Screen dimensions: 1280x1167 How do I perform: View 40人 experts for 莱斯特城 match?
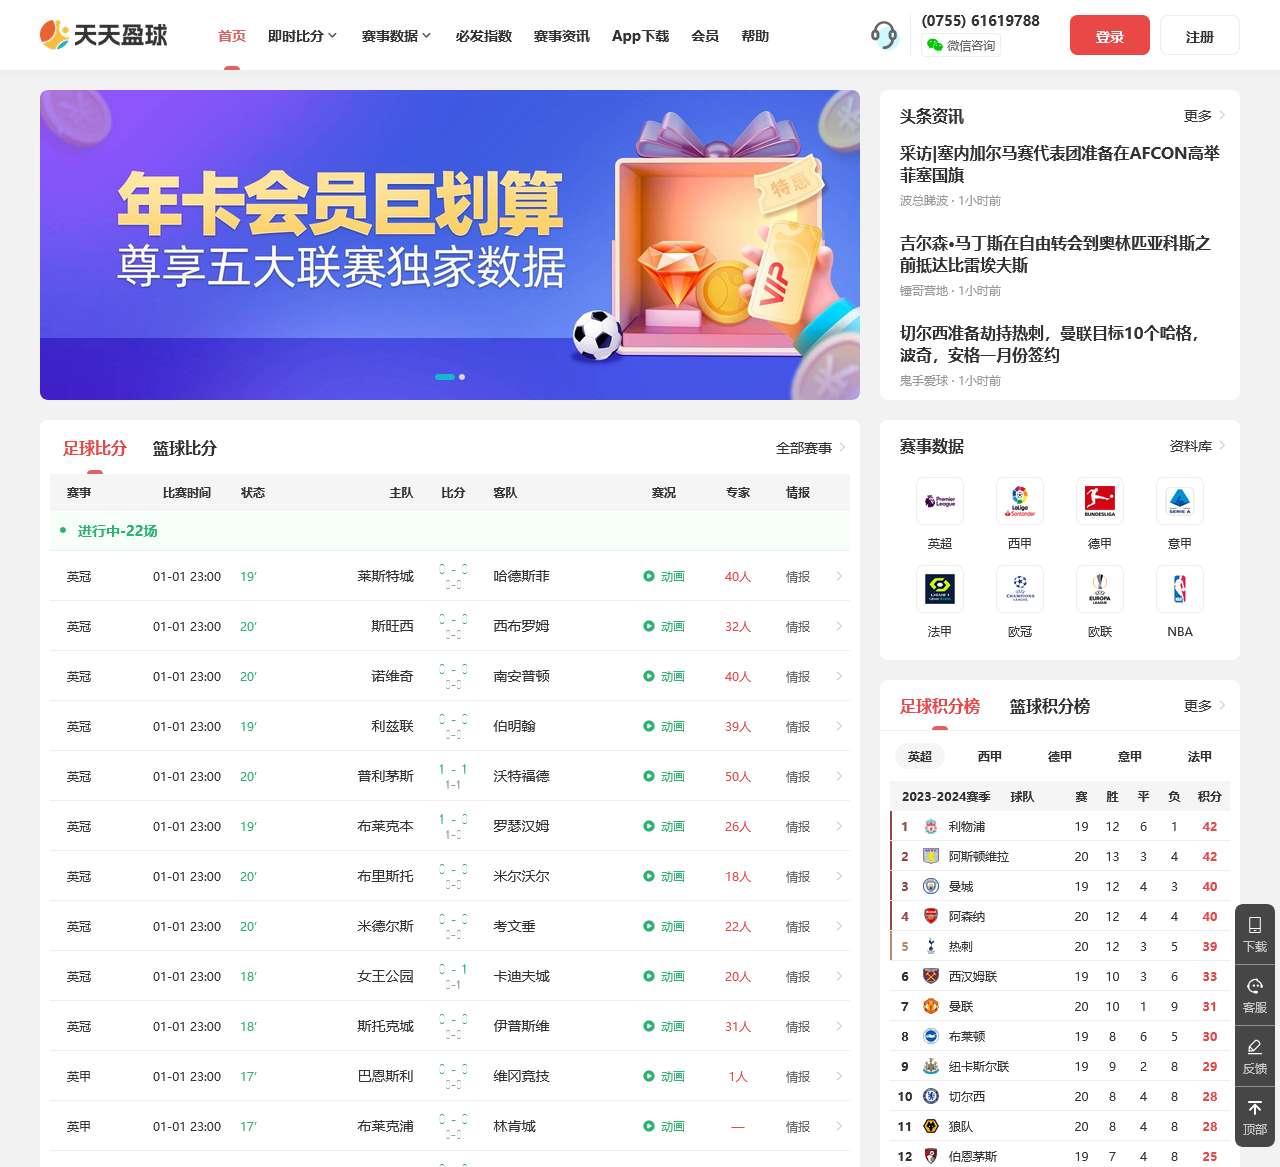[738, 576]
